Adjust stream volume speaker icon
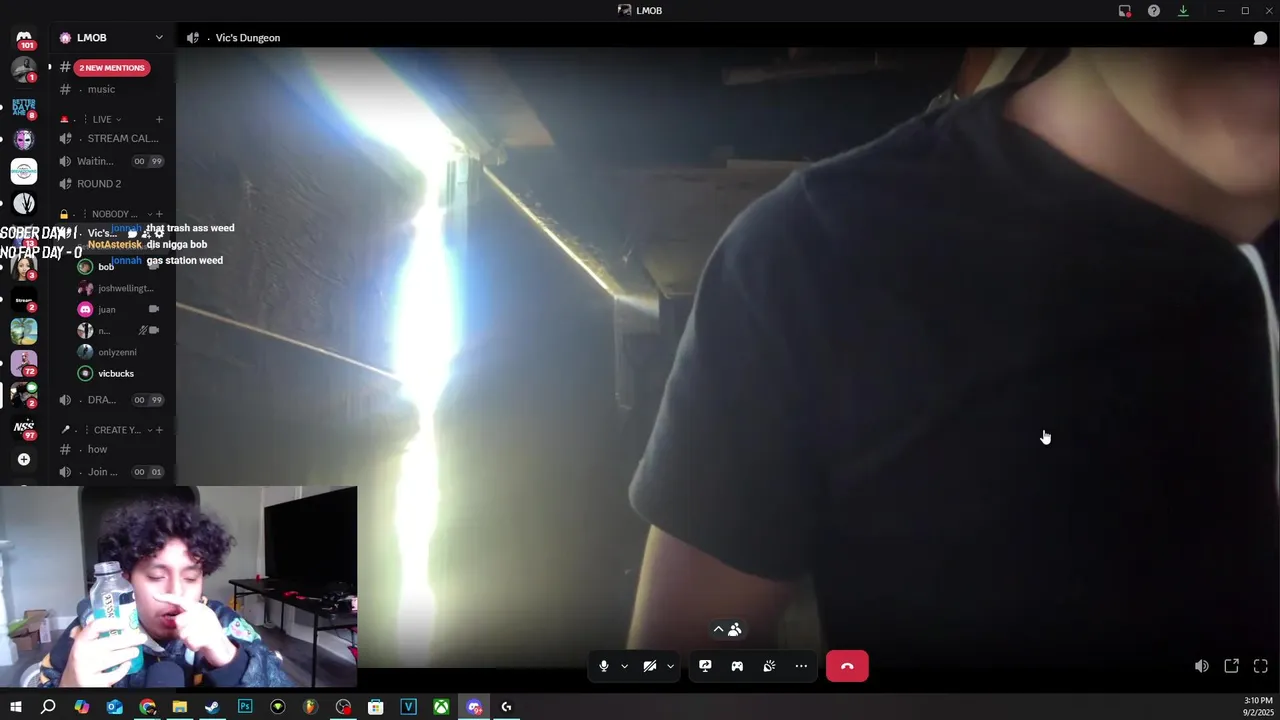This screenshot has height=720, width=1280. (1202, 666)
